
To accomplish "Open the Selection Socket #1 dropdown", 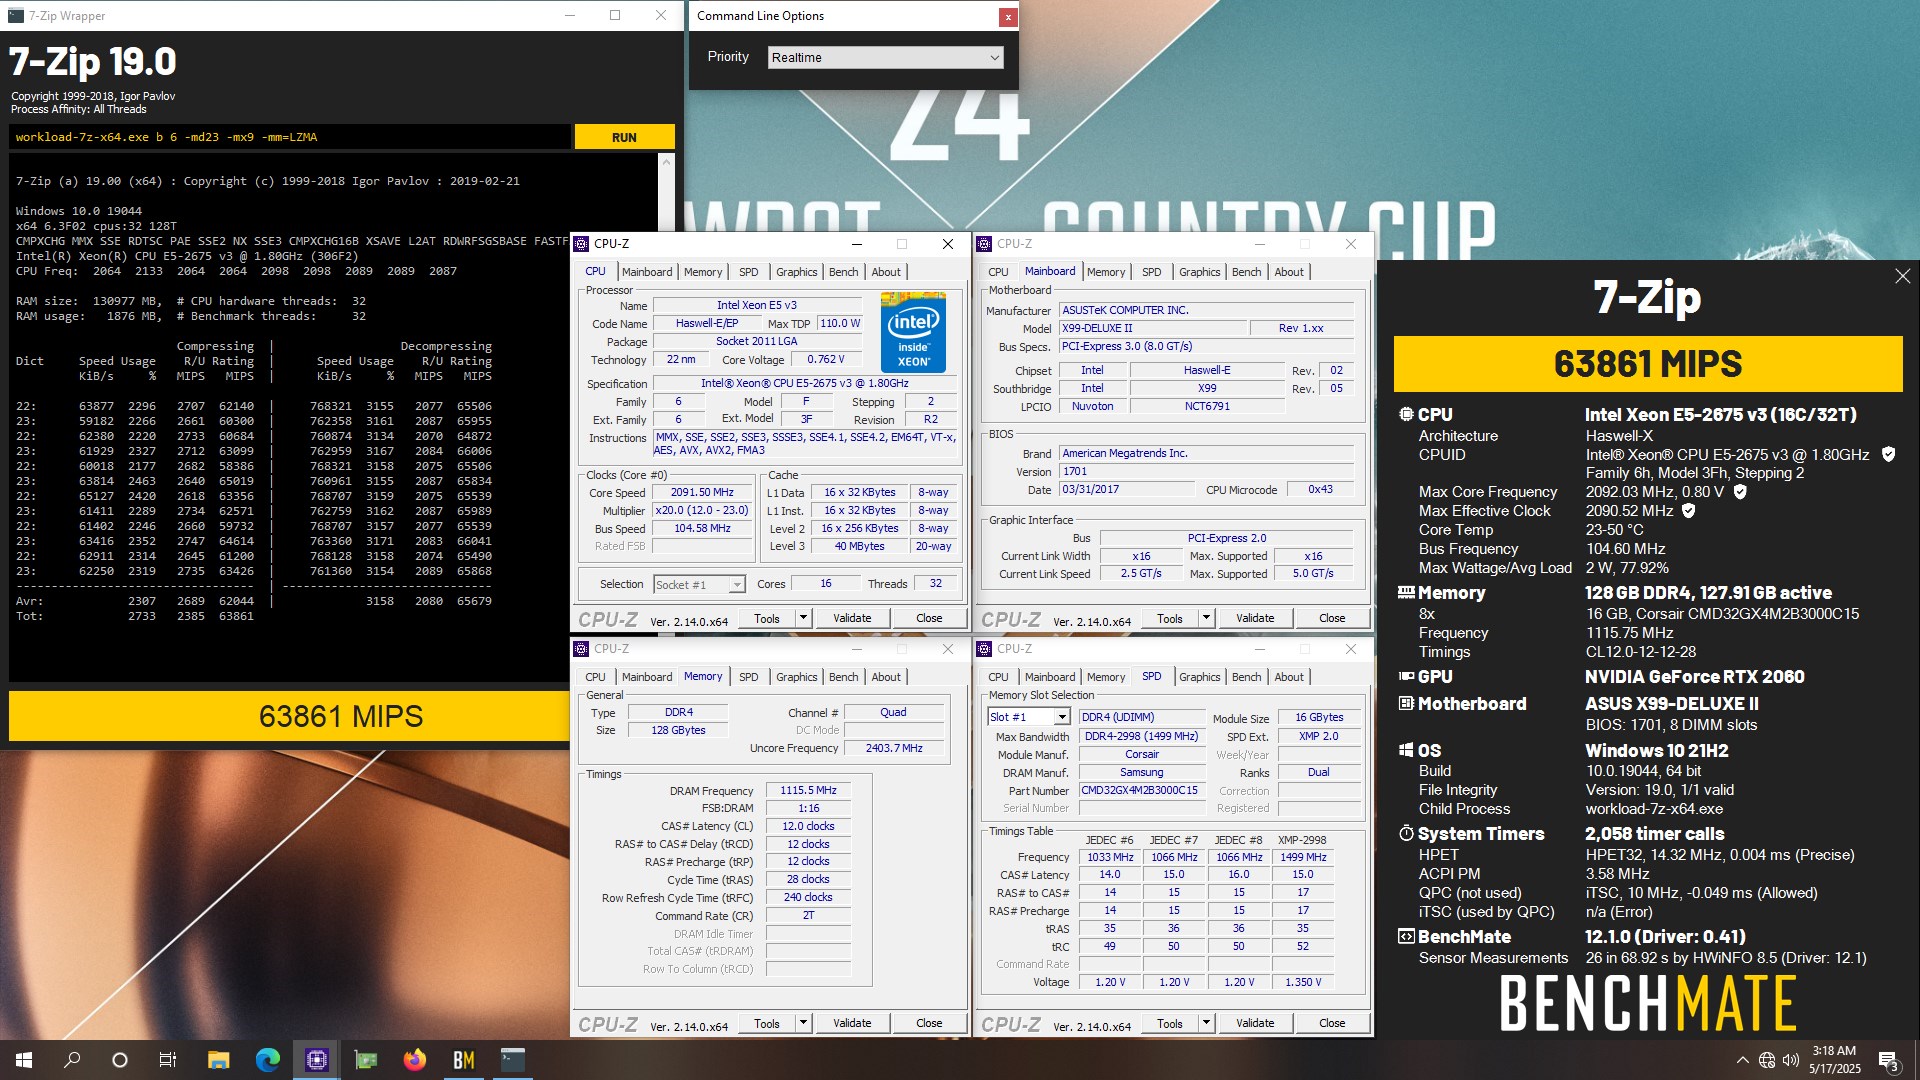I will (x=699, y=584).
